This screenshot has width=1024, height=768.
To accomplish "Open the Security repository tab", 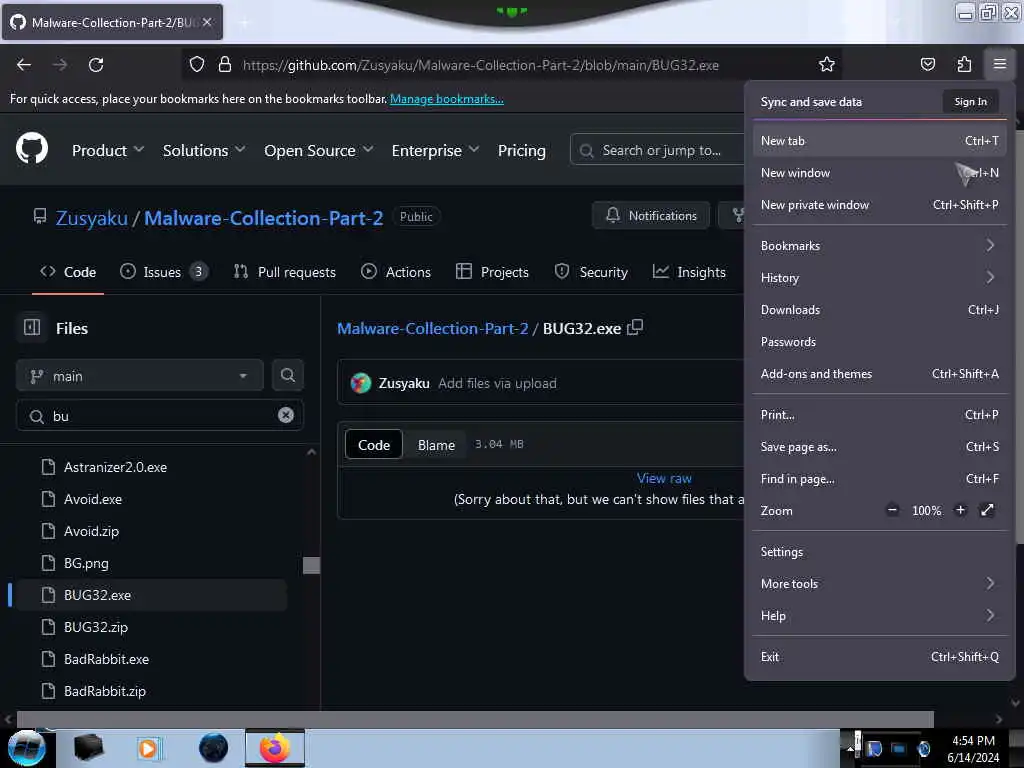I will point(591,272).
